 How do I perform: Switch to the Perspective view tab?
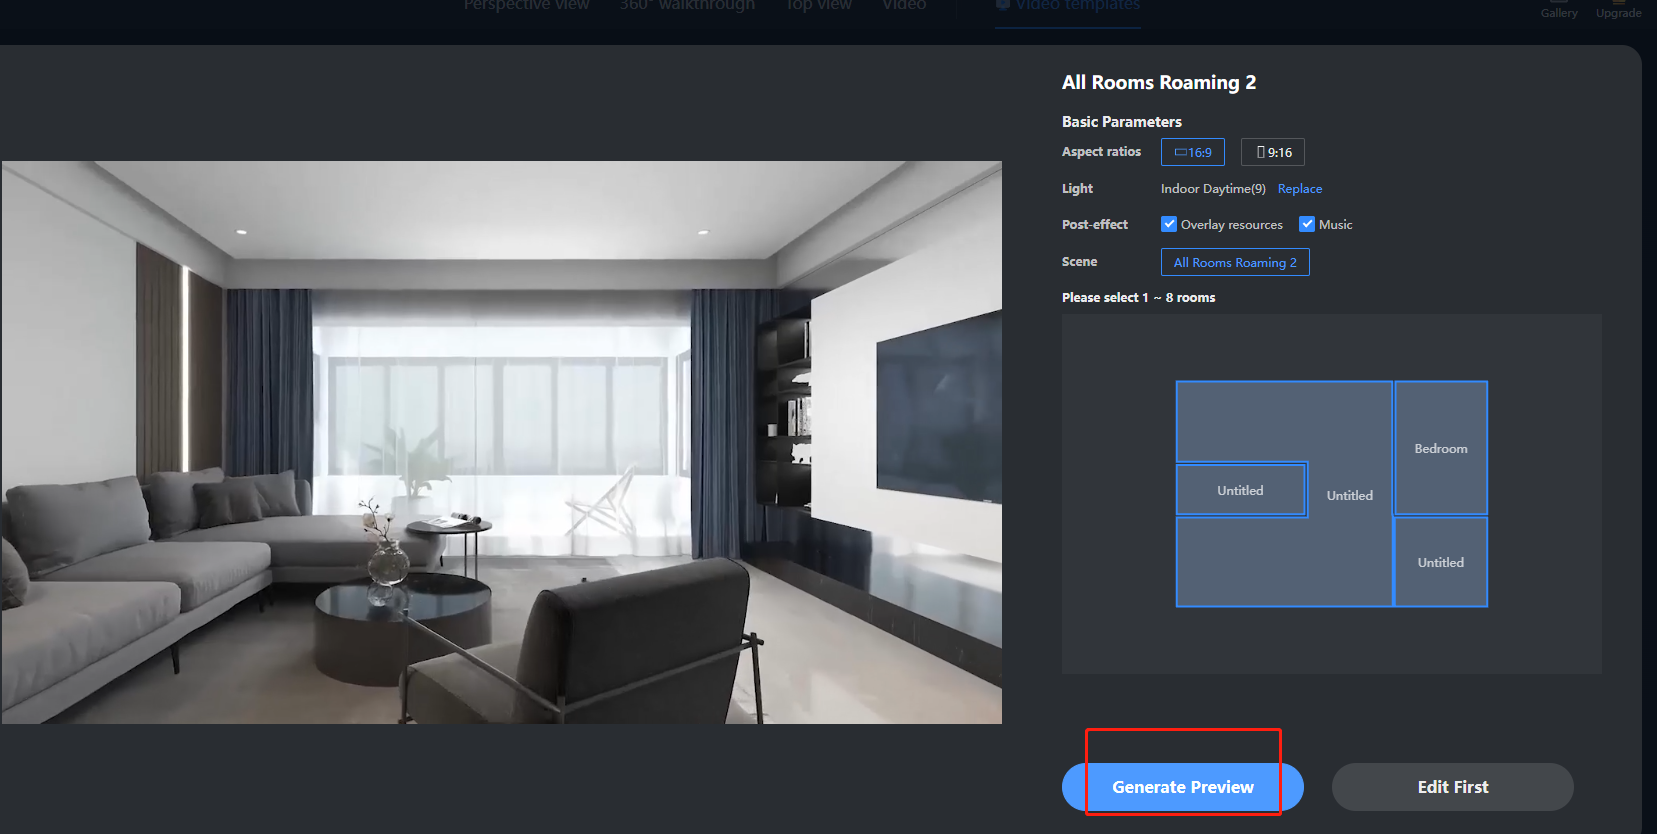526,6
